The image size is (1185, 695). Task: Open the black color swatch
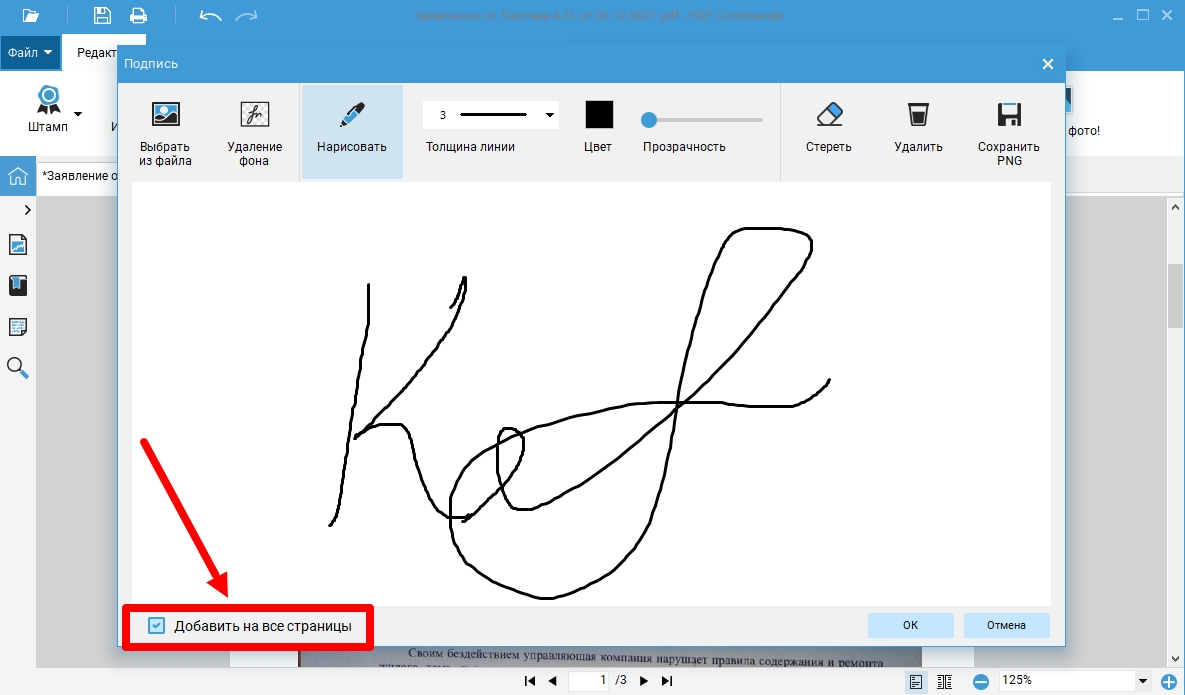598,115
